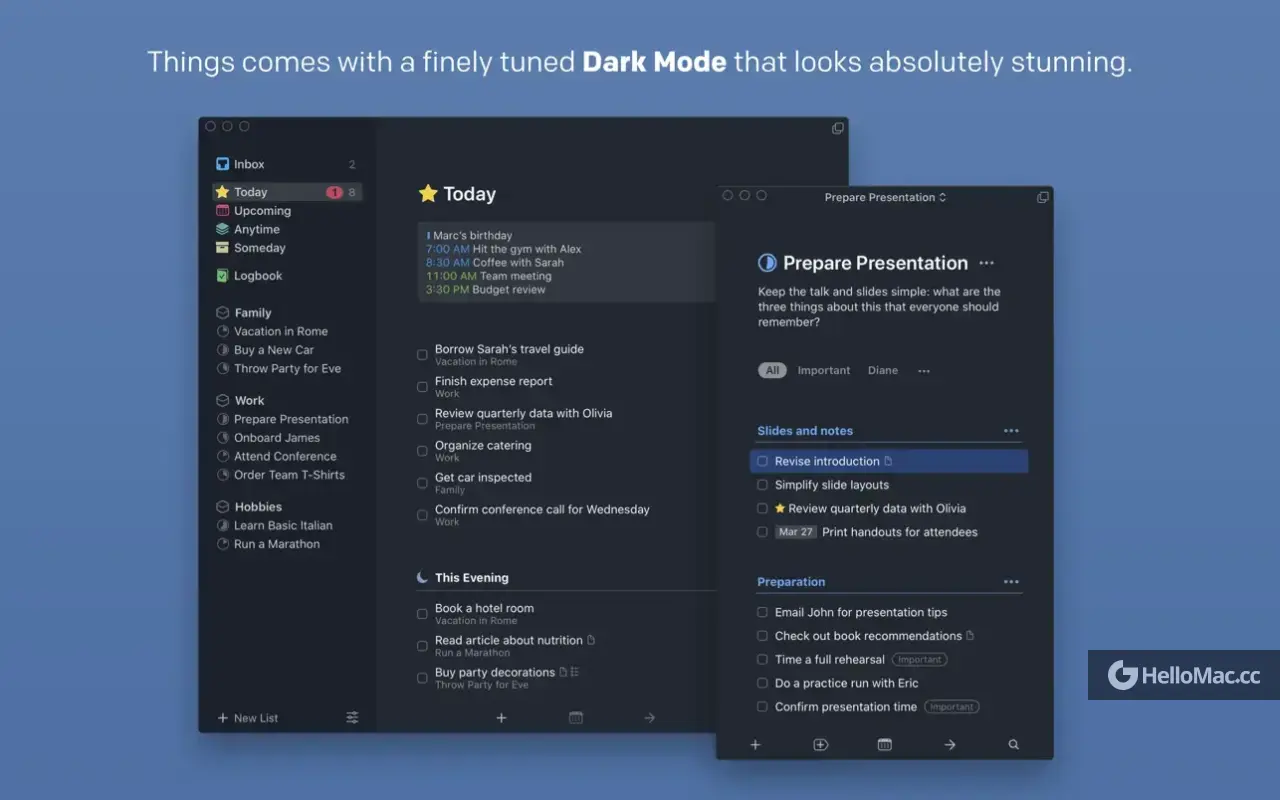Viewport: 1280px width, 800px height.
Task: Check off Get car inspected
Action: pyautogui.click(x=422, y=483)
